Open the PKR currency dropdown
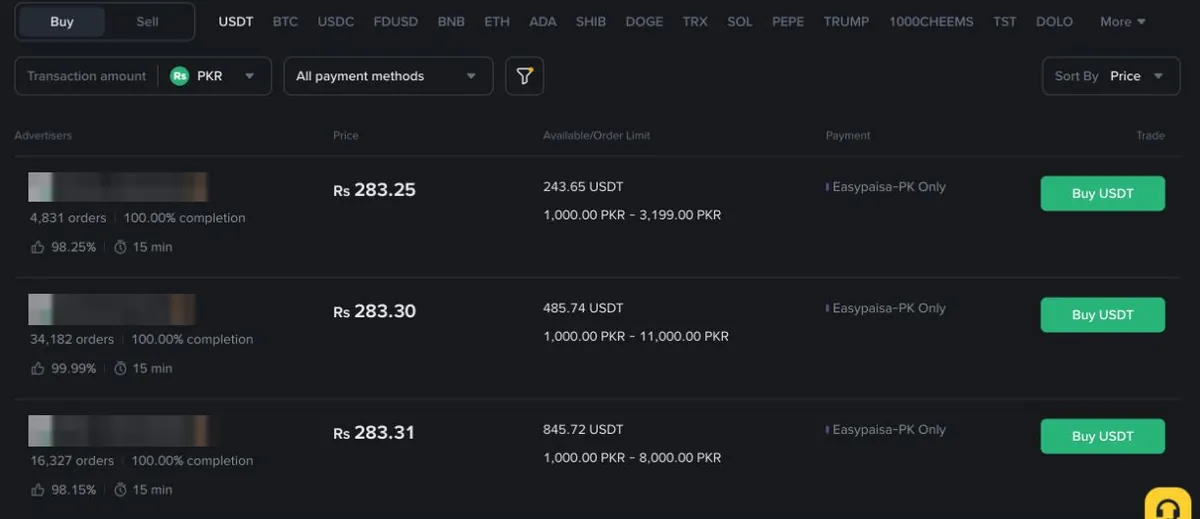Image resolution: width=1200 pixels, height=519 pixels. tap(214, 76)
